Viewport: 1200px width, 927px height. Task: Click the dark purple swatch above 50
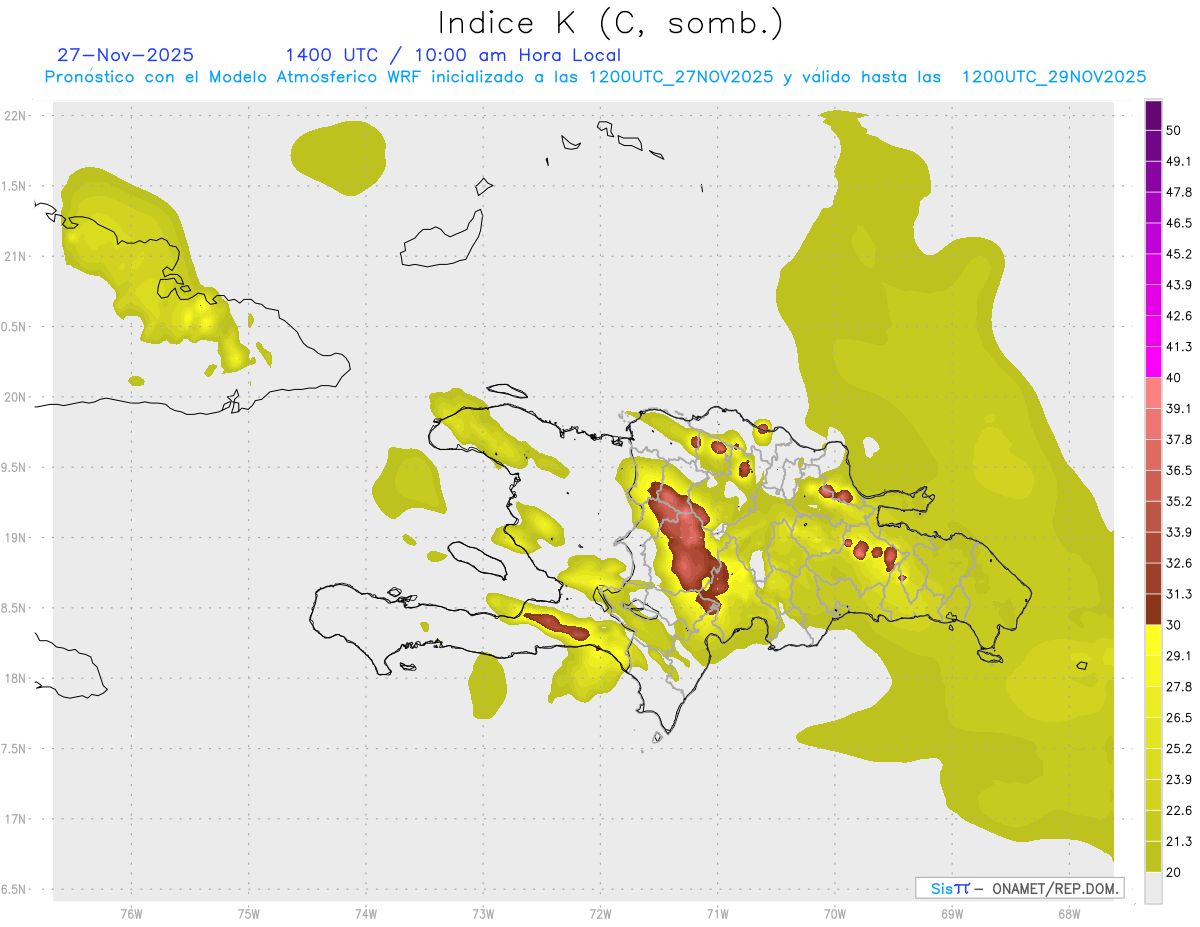pyautogui.click(x=1153, y=116)
